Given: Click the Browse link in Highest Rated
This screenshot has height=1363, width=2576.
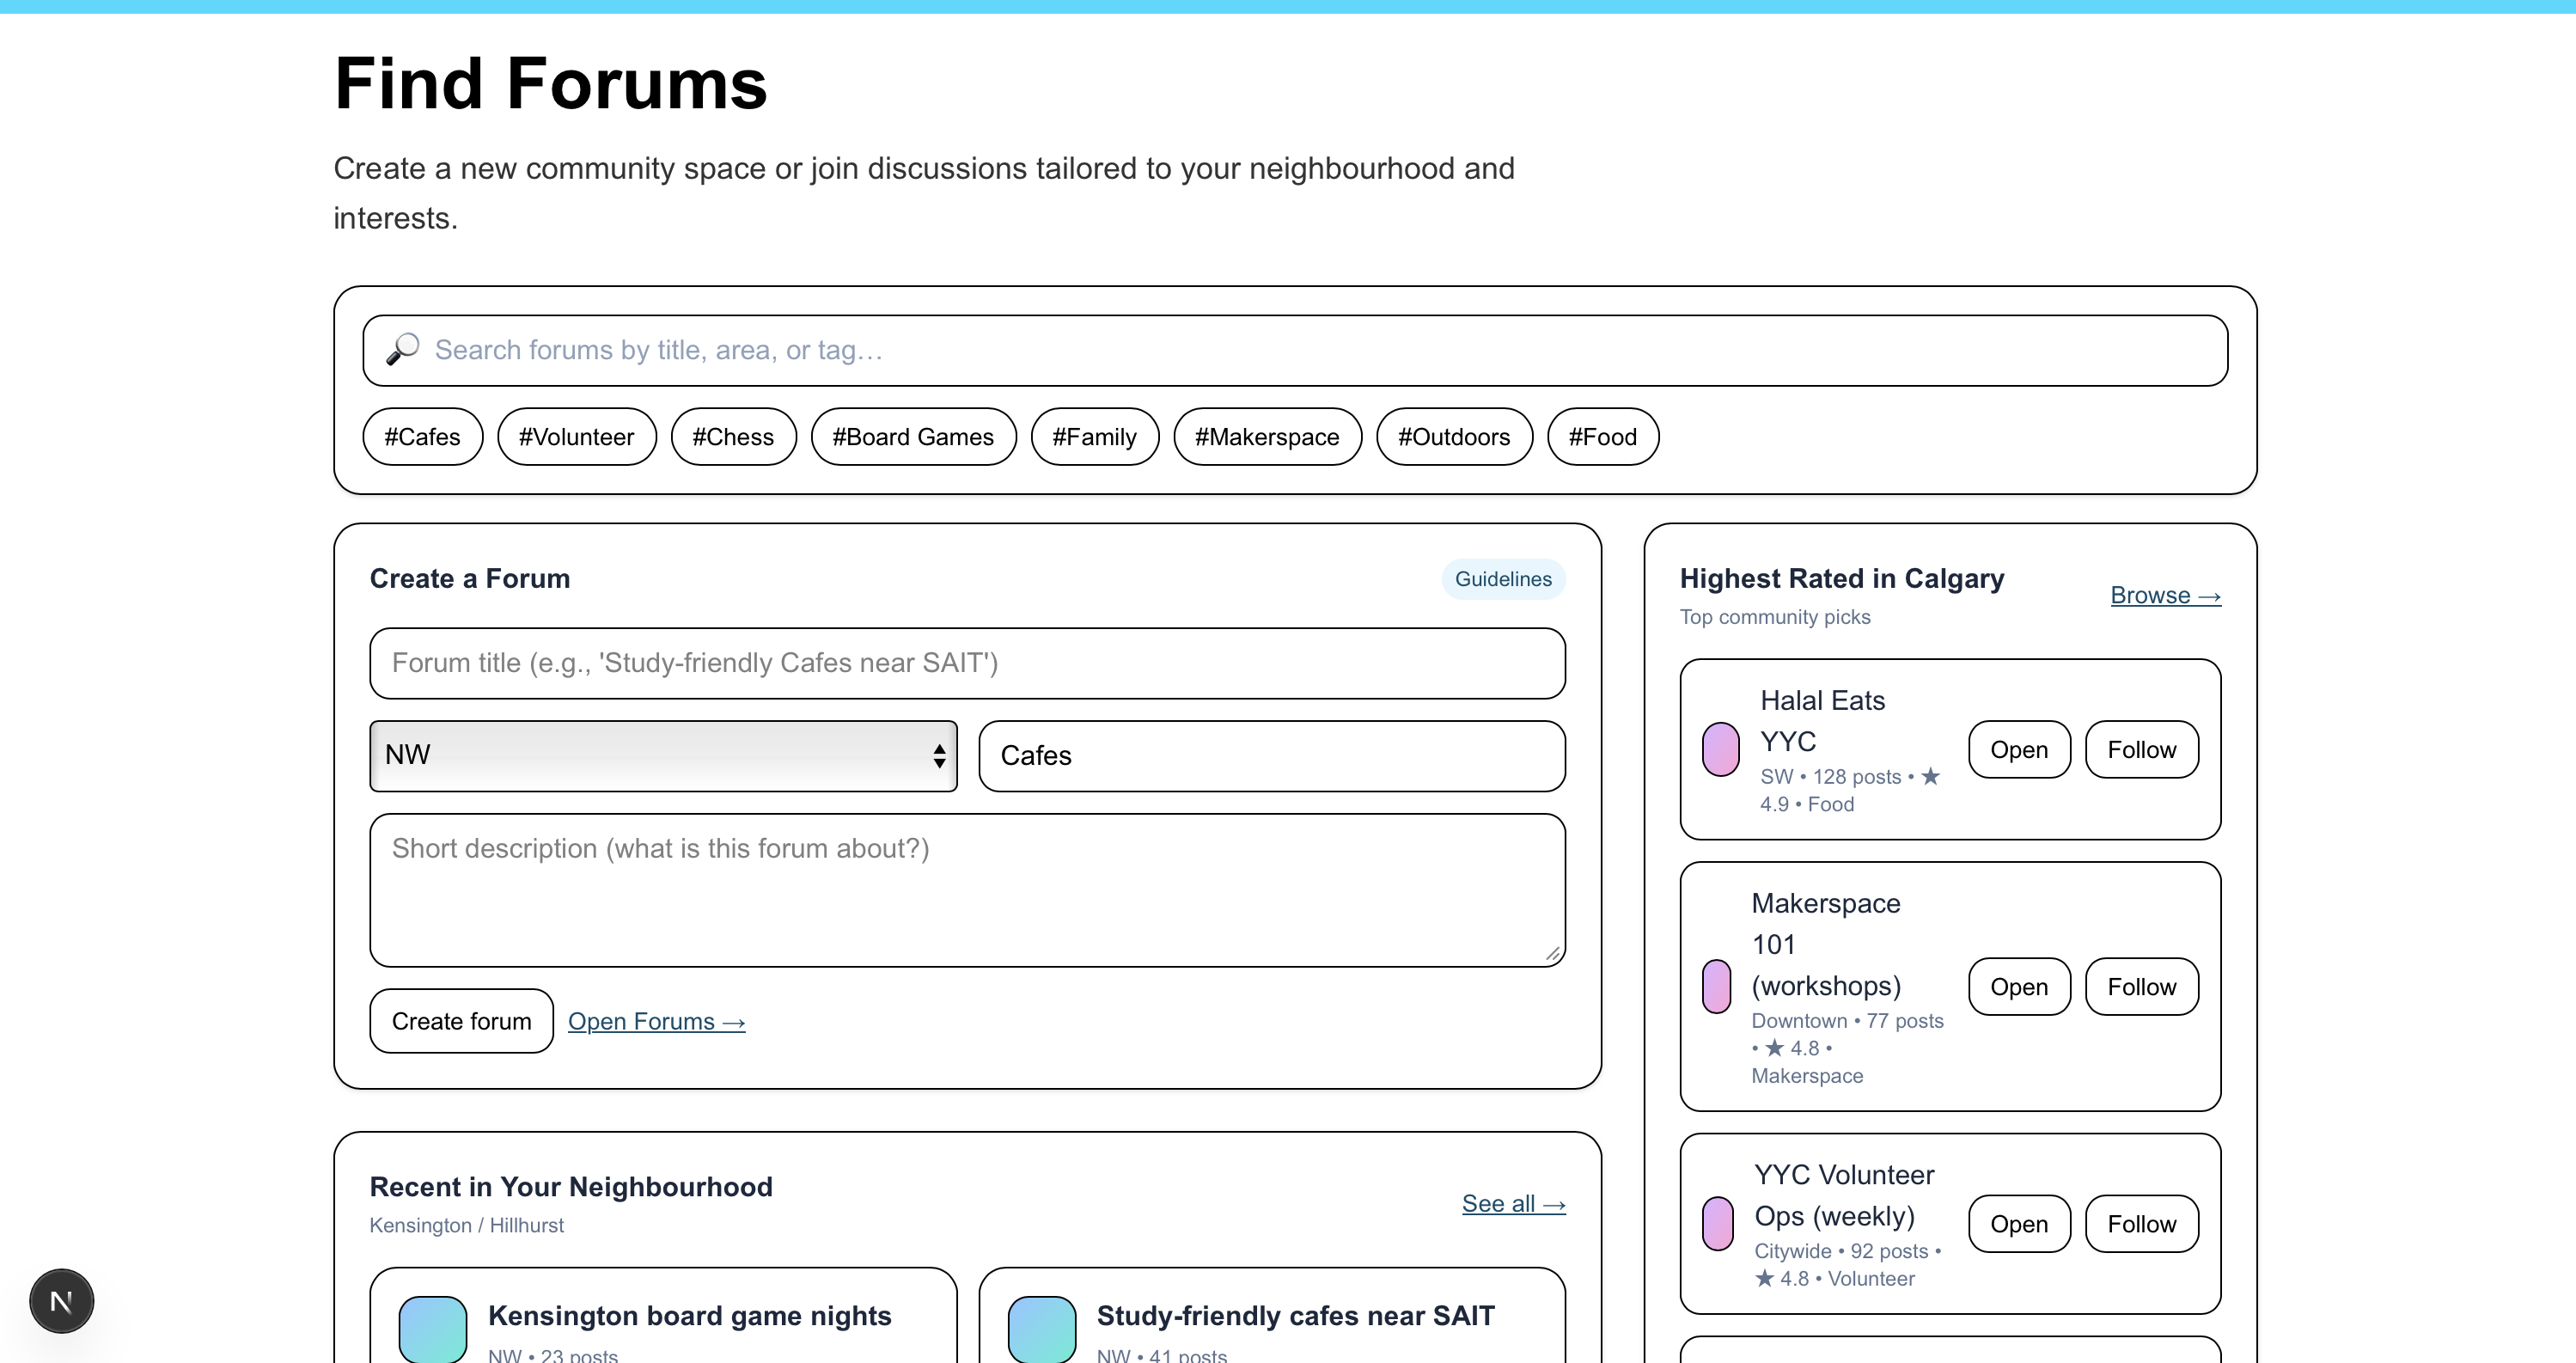Looking at the screenshot, I should tap(2165, 596).
